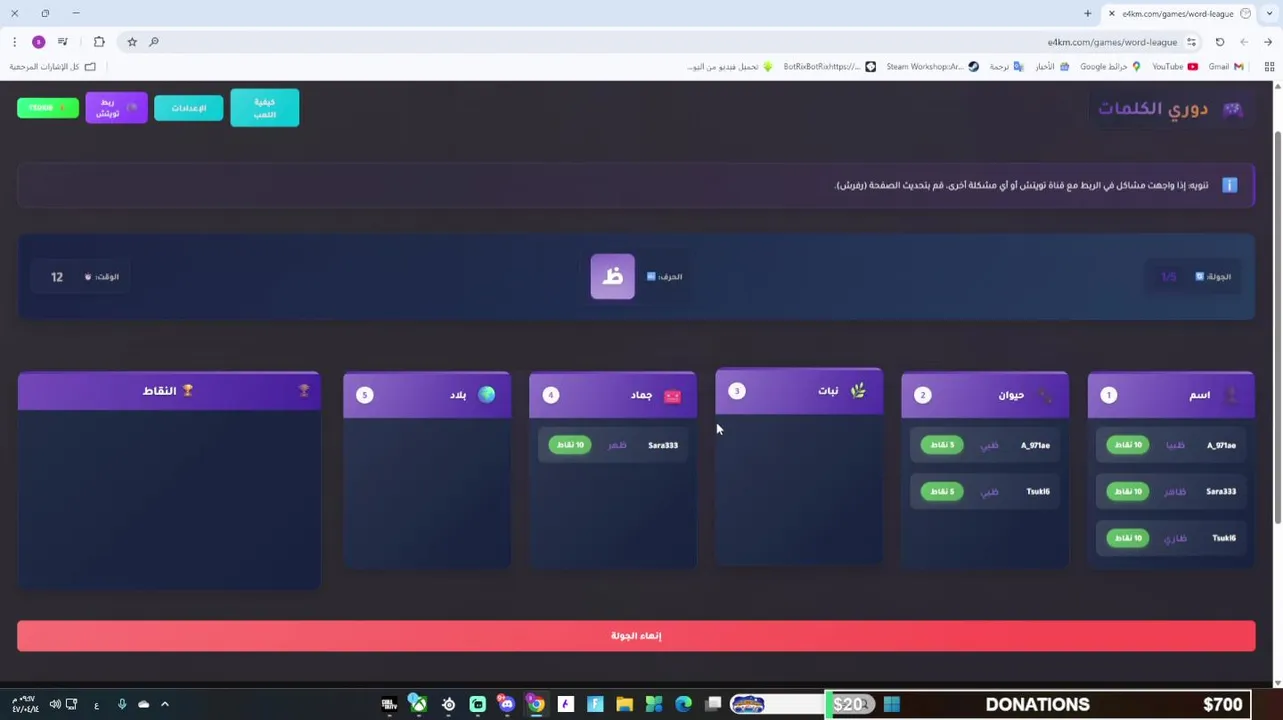Open the خرائط Google bookmark

(x=1110, y=67)
